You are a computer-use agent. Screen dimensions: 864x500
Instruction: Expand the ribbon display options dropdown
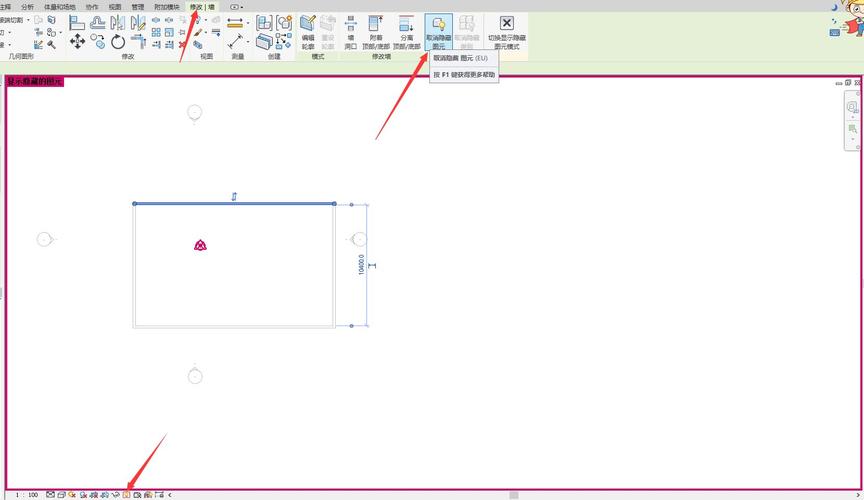236,6
